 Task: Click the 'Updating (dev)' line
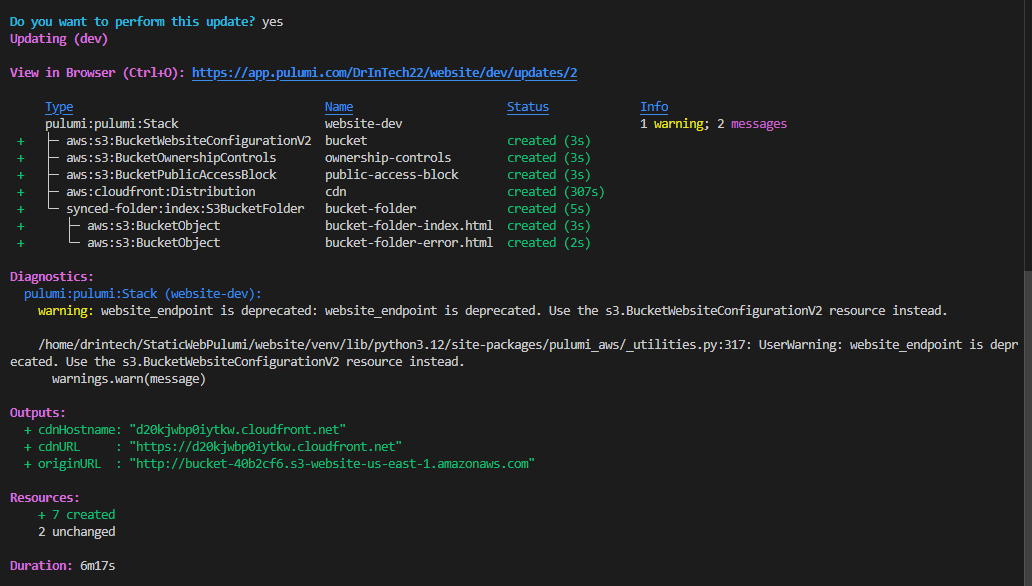(59, 39)
